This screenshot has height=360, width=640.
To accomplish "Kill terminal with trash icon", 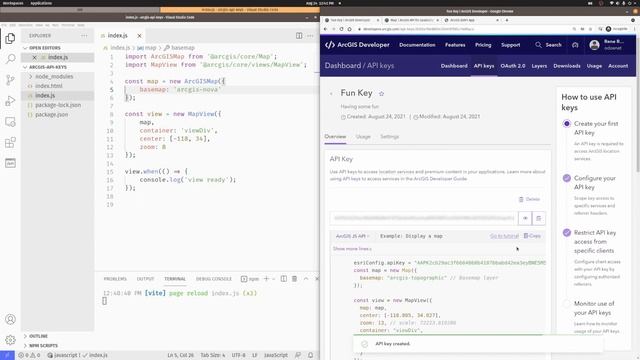I will pyautogui.click(x=294, y=279).
